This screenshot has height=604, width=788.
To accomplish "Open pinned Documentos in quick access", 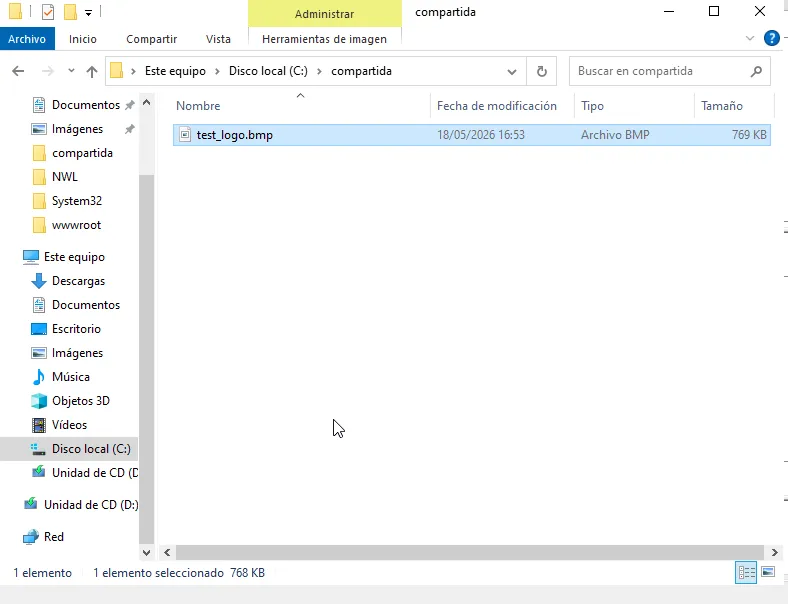I will tap(86, 105).
